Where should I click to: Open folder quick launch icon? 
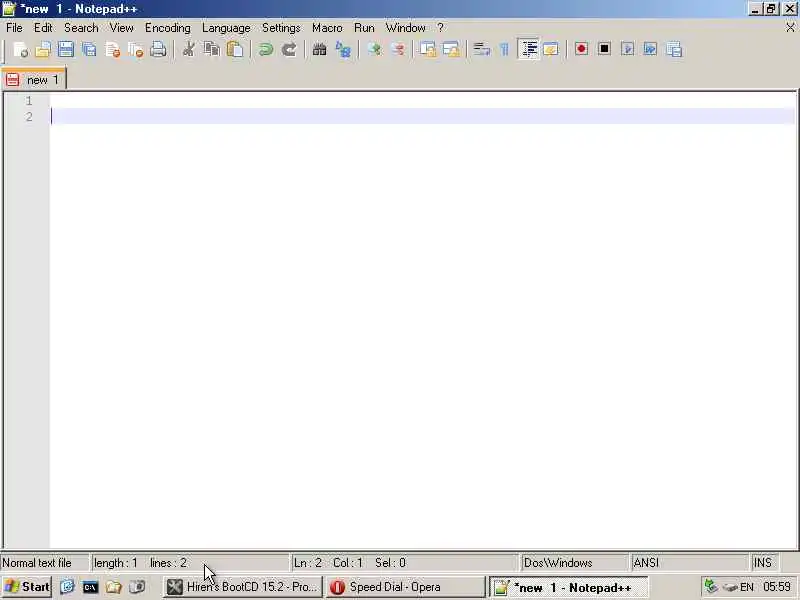[114, 587]
